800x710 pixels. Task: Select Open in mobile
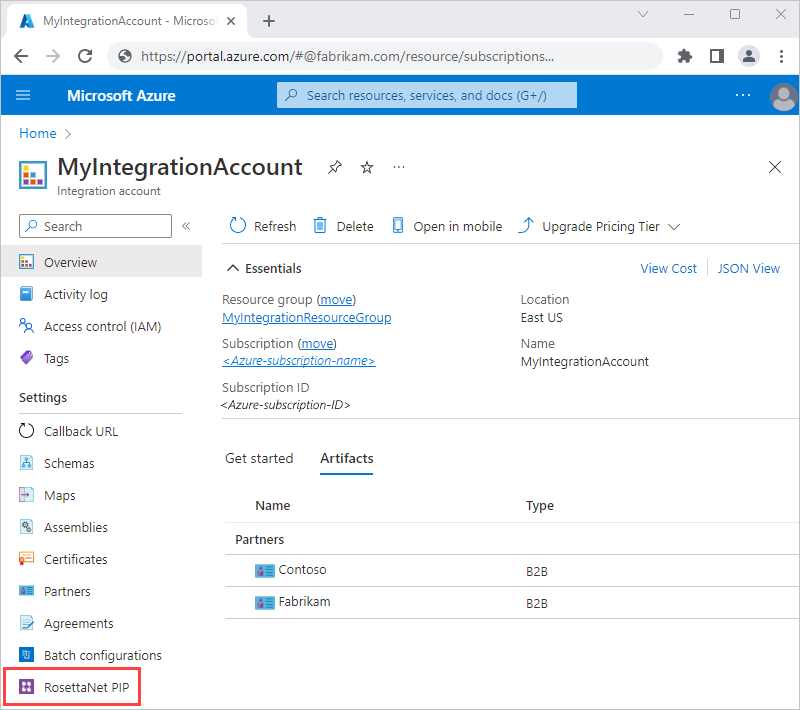[x=447, y=226]
